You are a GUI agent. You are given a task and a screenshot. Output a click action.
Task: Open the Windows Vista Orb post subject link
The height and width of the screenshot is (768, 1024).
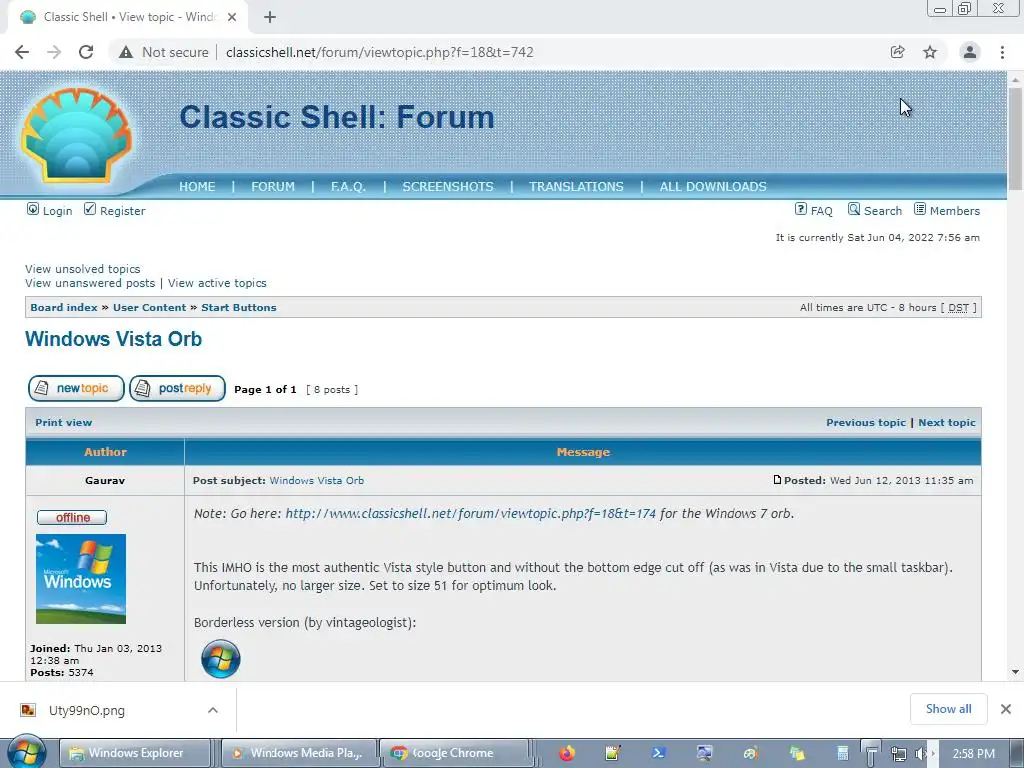(x=317, y=481)
